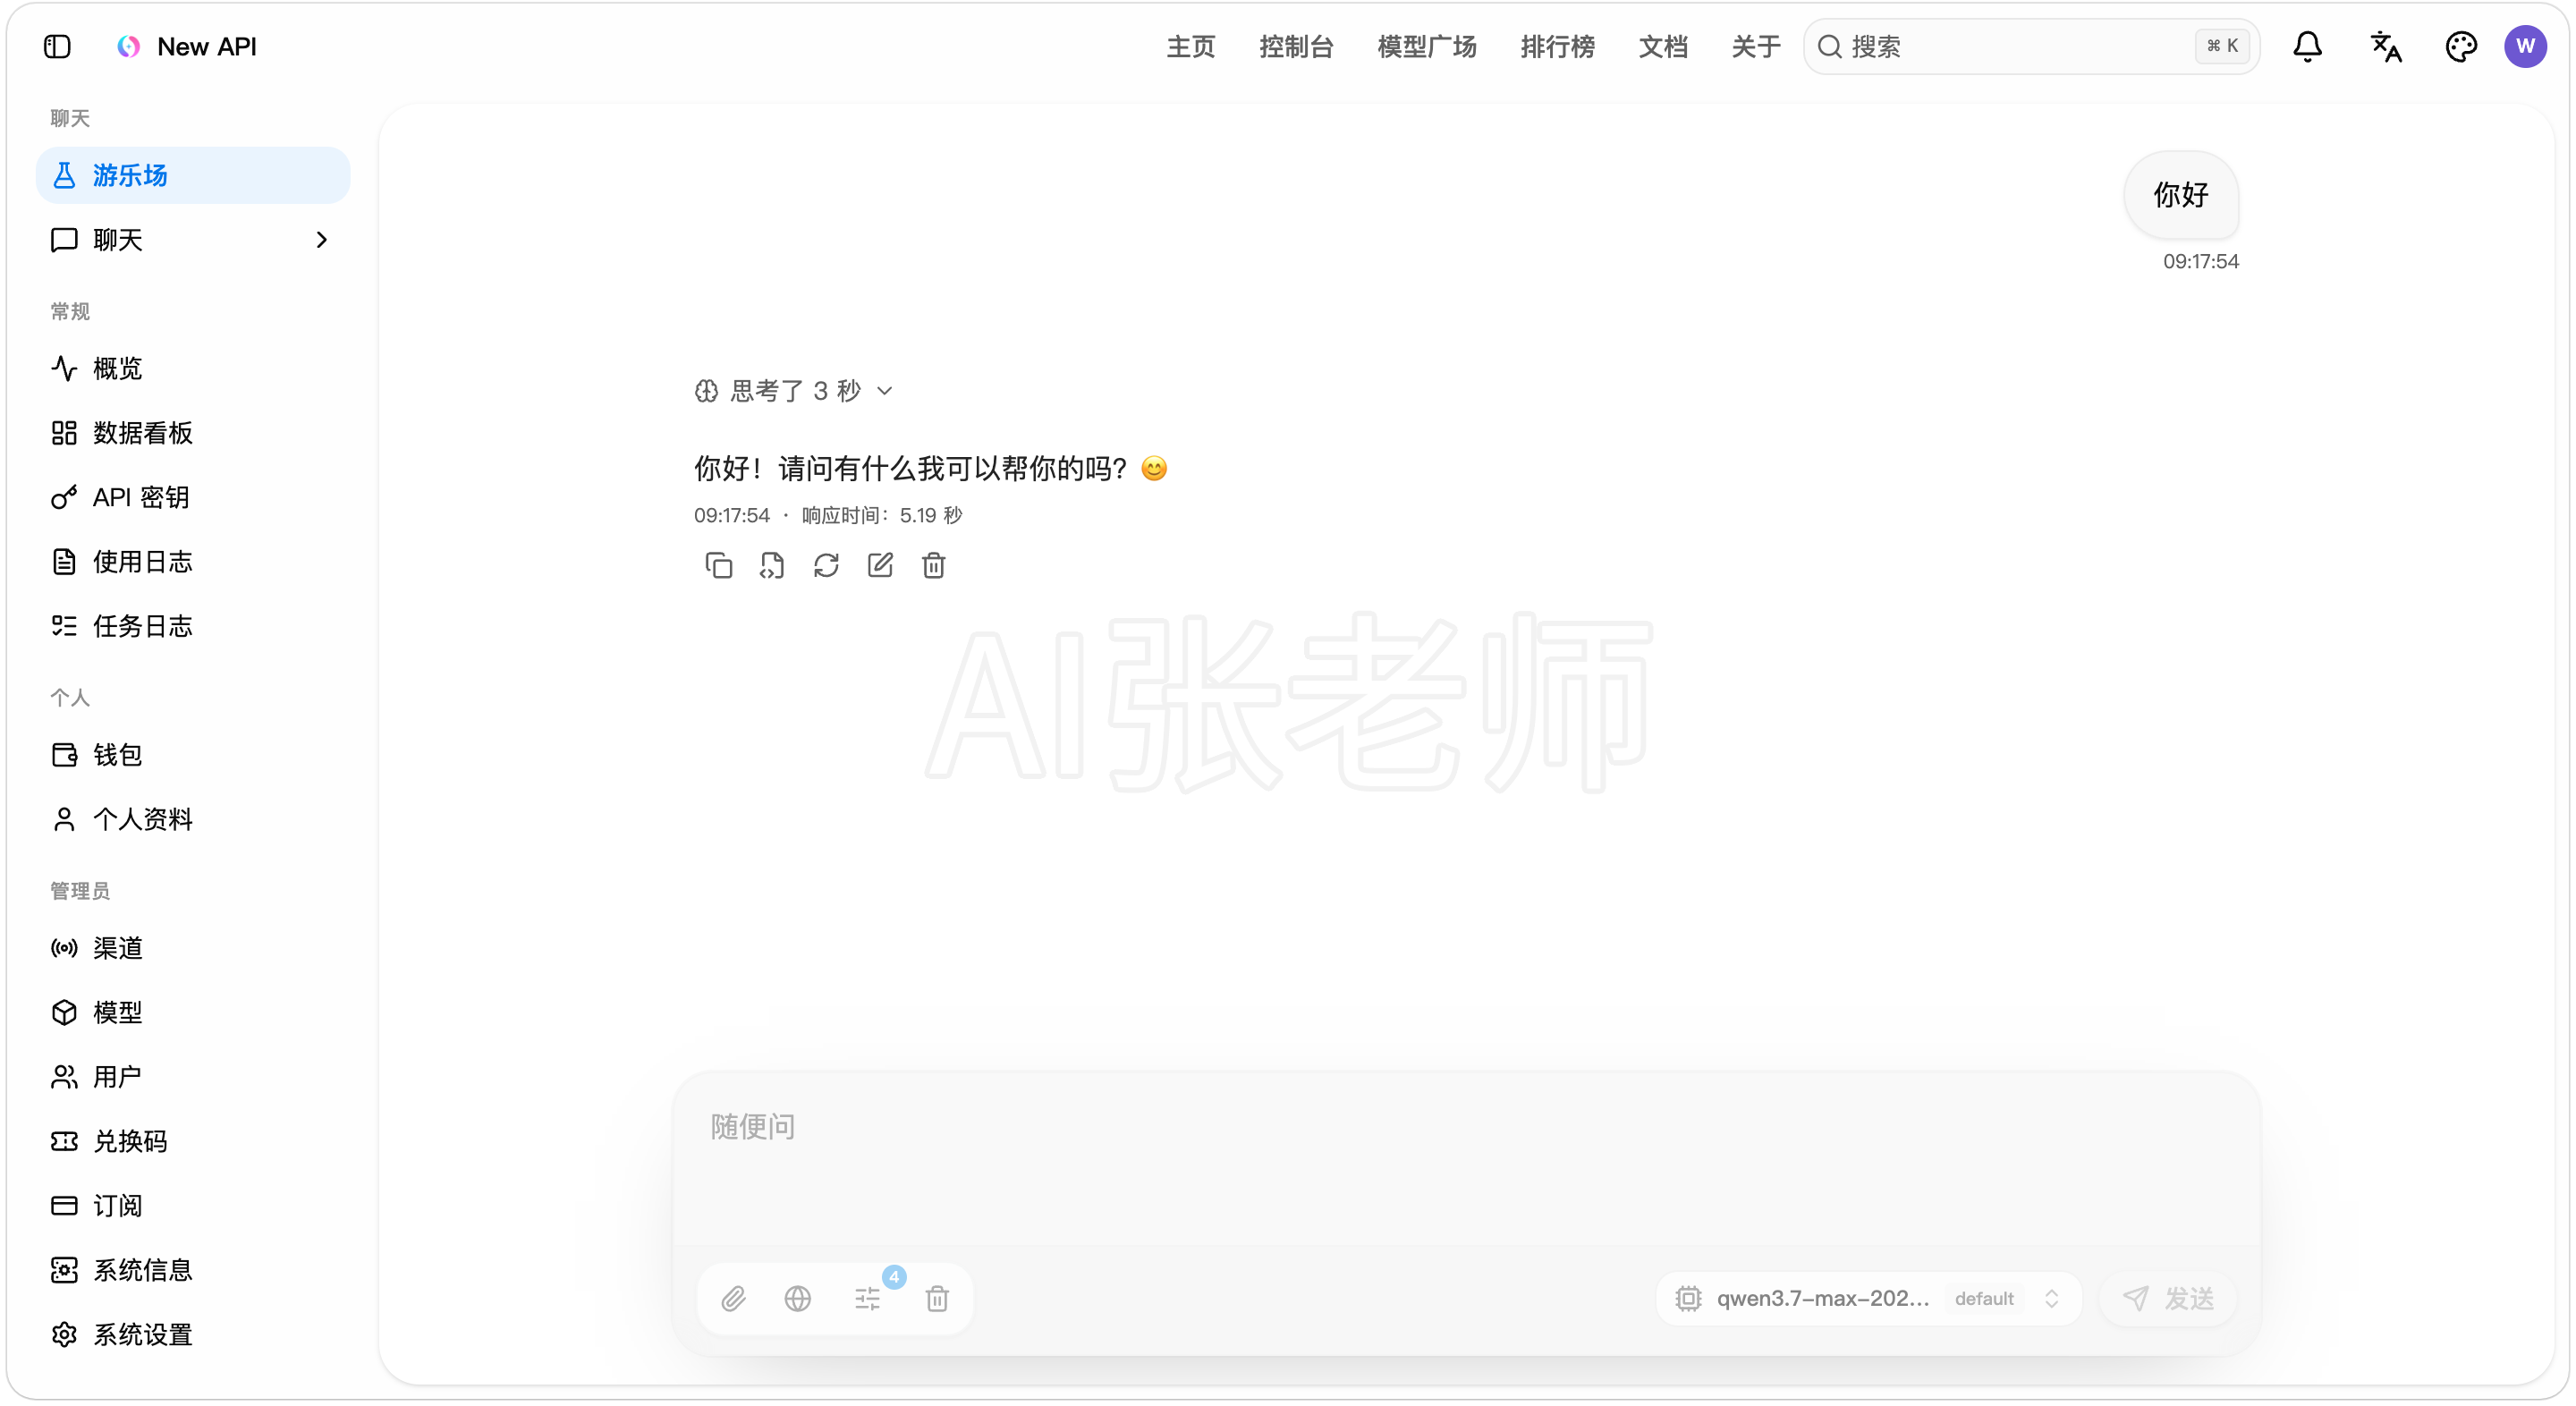This screenshot has width=2576, height=1406.
Task: Open 数据看板 in the sidebar
Action: [x=193, y=433]
